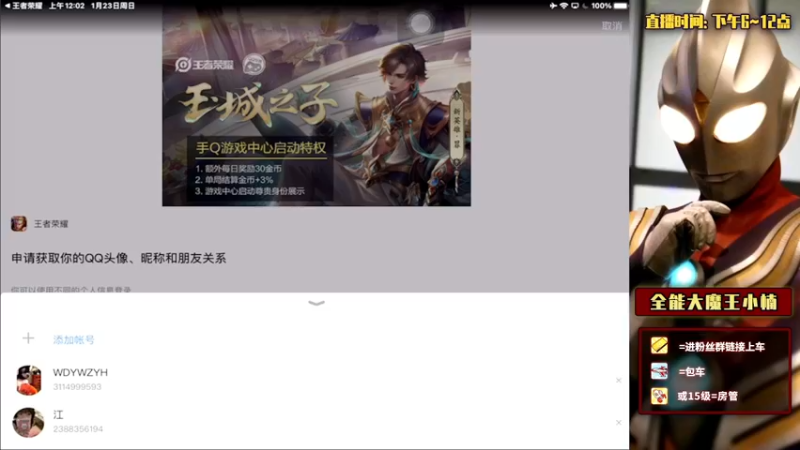
Task: Choose account named 江
Action: pyautogui.click(x=58, y=415)
